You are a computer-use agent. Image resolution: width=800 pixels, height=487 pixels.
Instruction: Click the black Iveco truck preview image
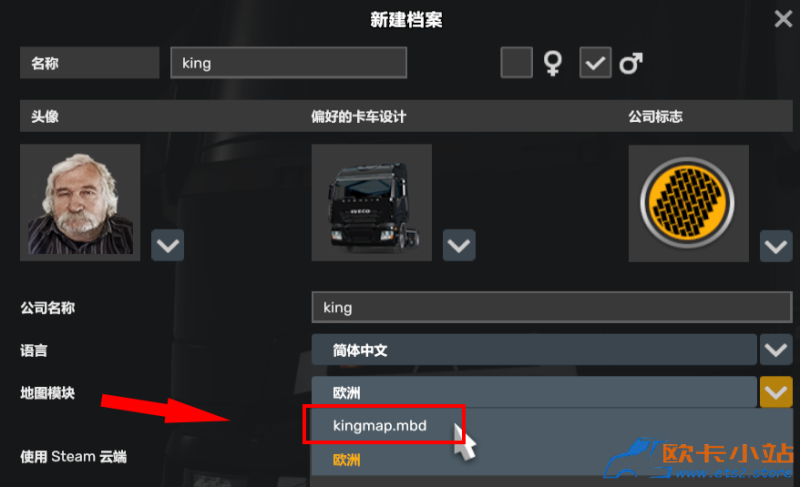tap(371, 202)
